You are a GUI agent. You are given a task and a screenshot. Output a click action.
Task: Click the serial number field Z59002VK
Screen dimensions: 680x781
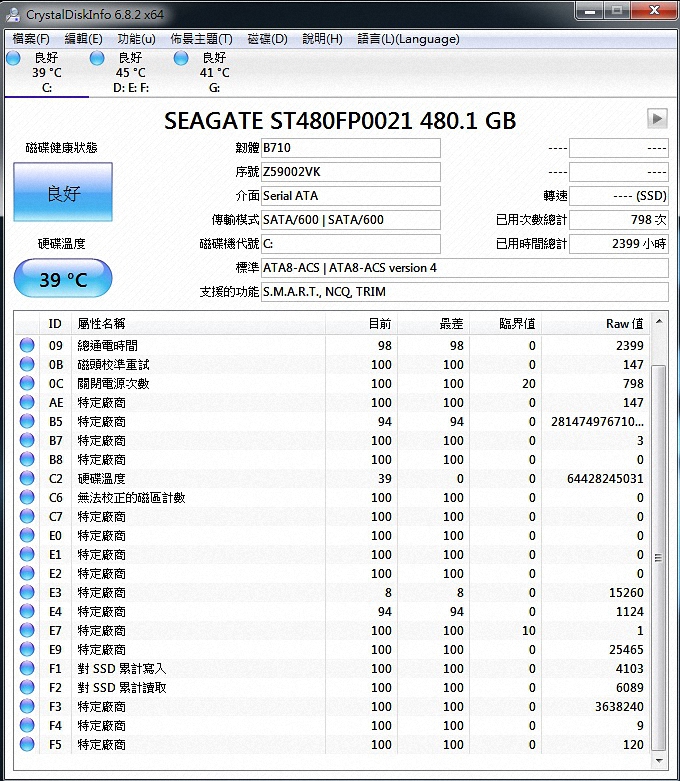pos(351,172)
